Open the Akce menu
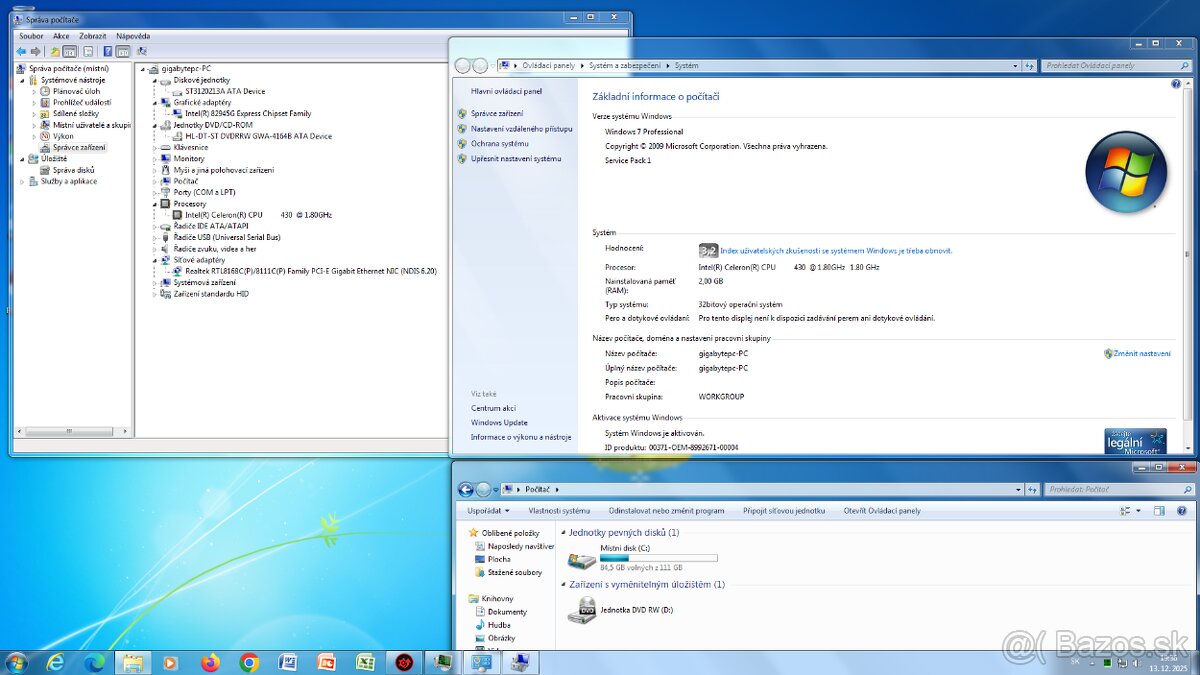 pos(61,36)
